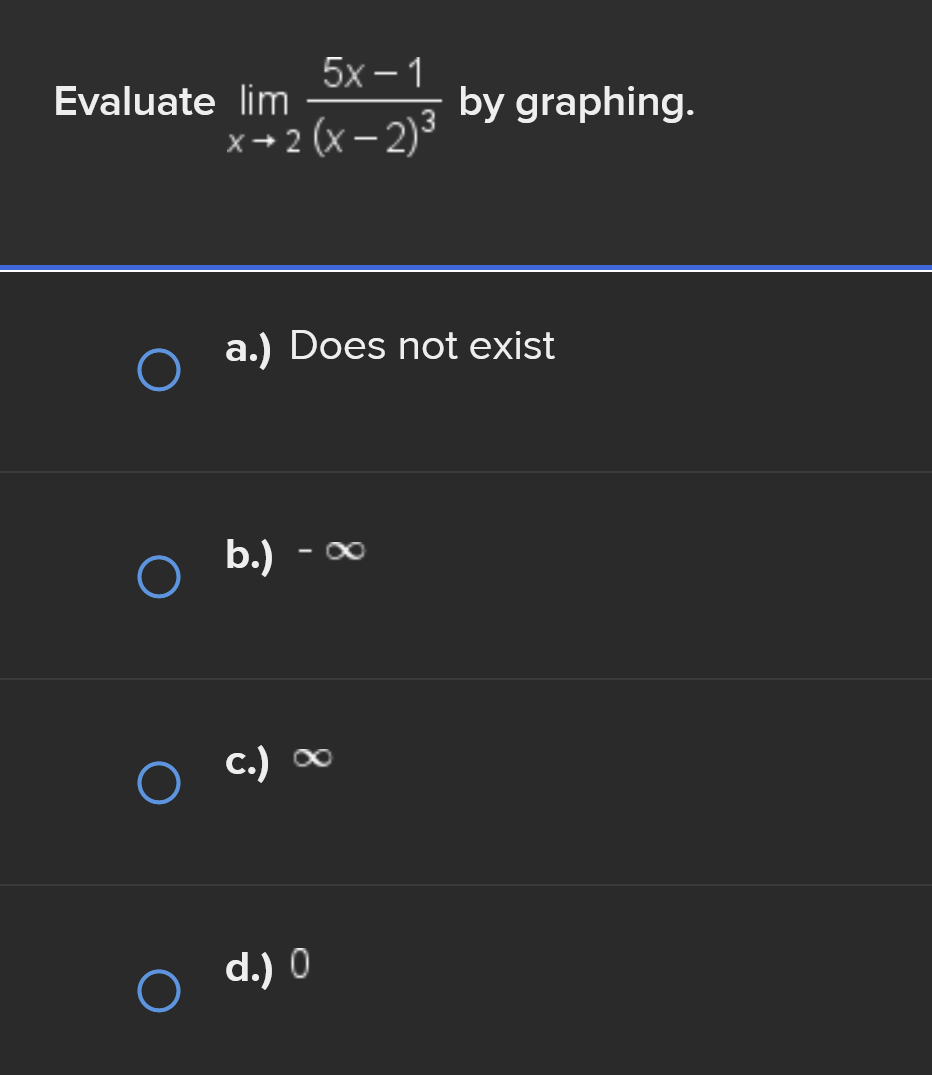Viewport: 932px width, 1075px height.
Task: Click the 'b.)' option label
Action: [249, 554]
